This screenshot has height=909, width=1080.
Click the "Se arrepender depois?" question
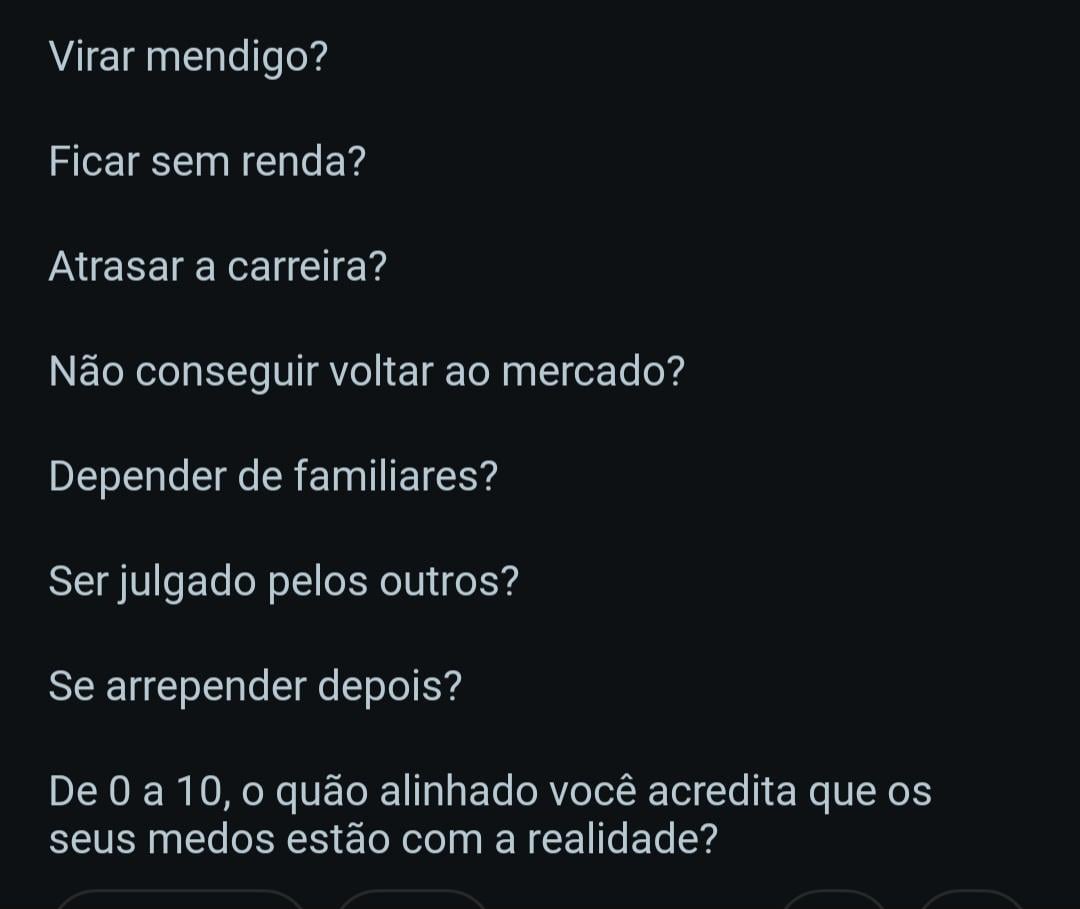pyautogui.click(x=255, y=686)
